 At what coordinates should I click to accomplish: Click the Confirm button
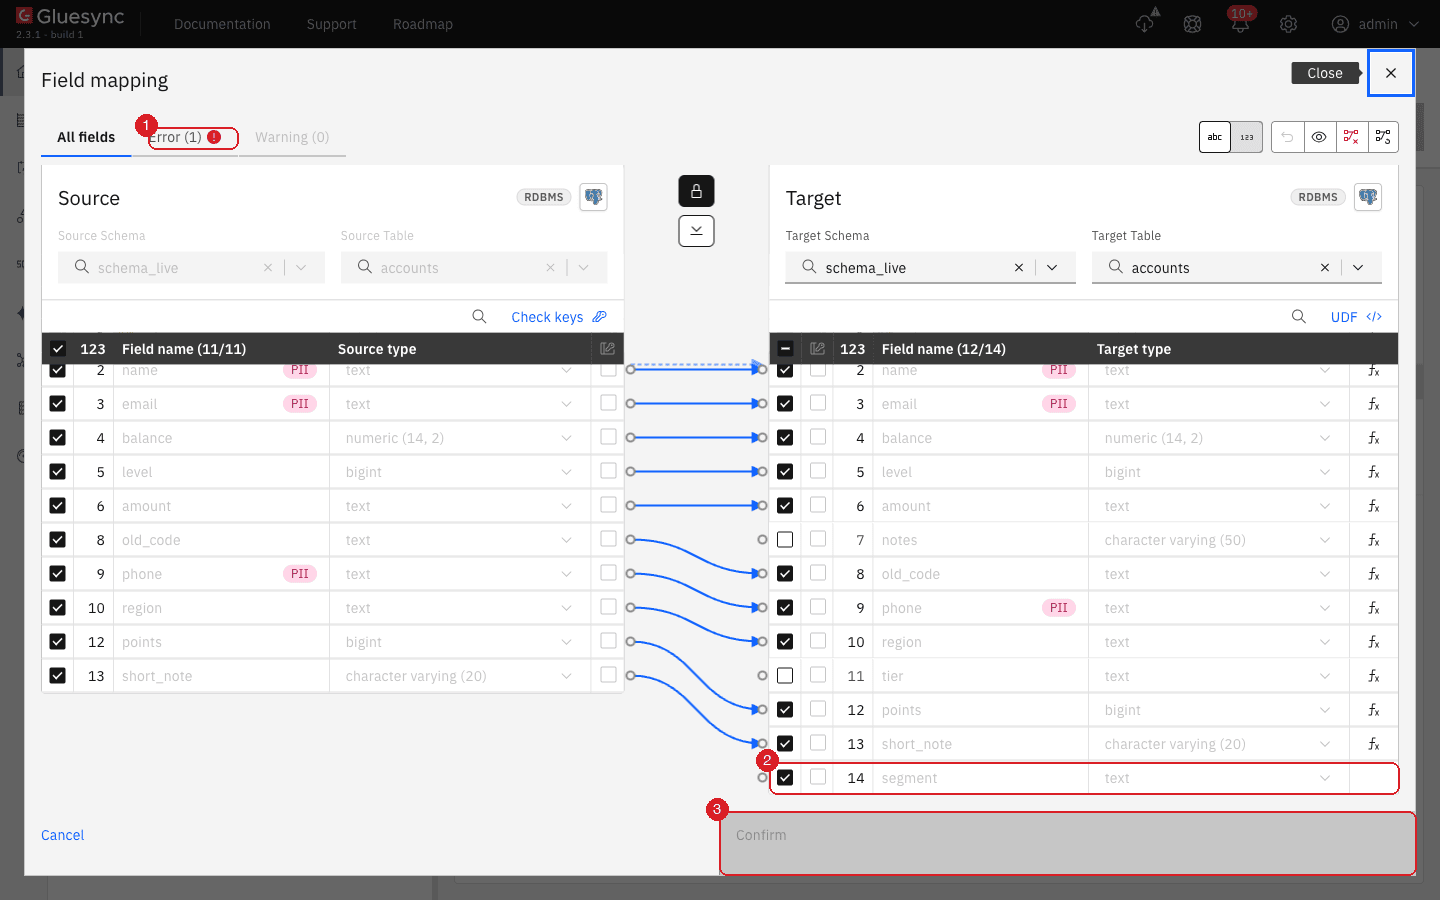point(1068,844)
